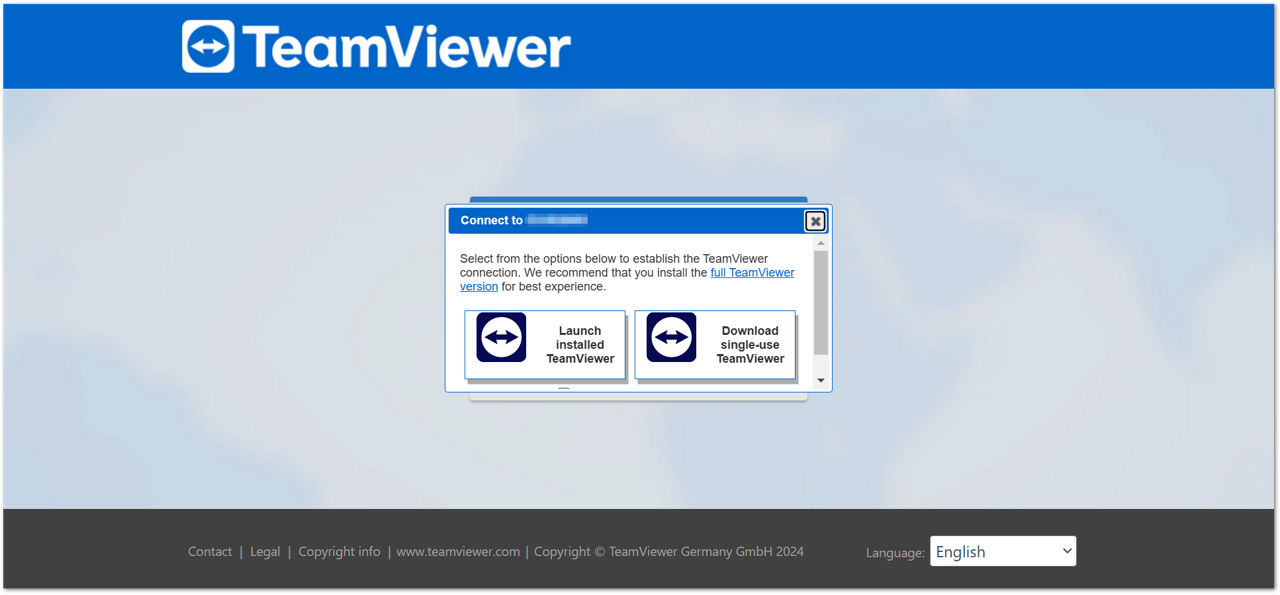Viewport: 1280px width, 595px height.
Task: Click the icon beside Launch installed TeamViewer
Action: (501, 338)
